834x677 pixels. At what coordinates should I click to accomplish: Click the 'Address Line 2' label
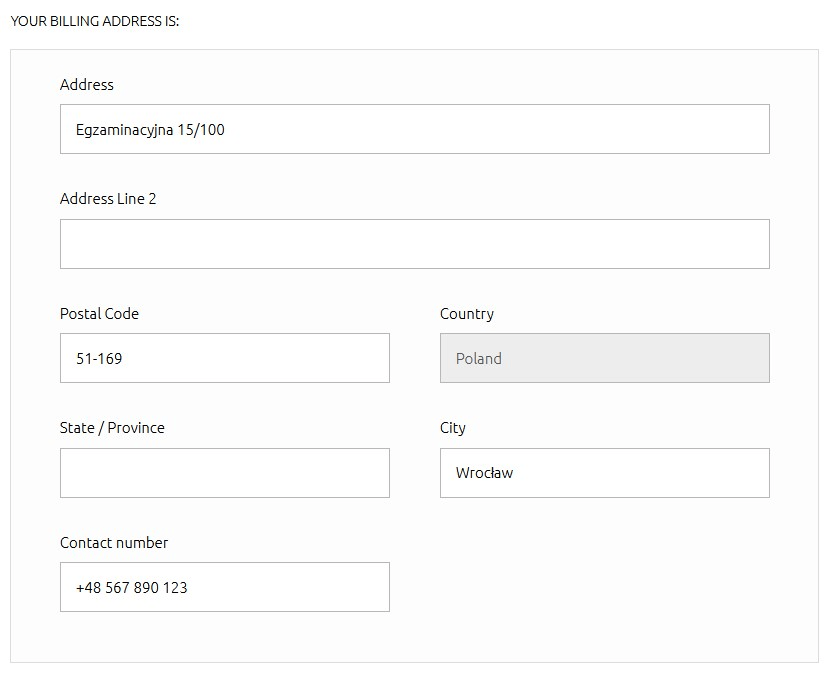tap(108, 199)
